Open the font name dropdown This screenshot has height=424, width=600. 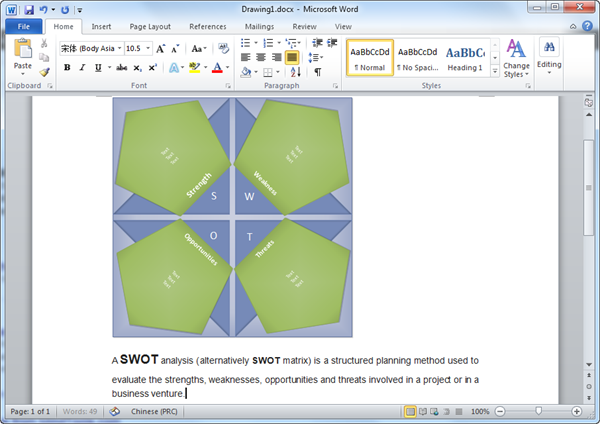[119, 48]
